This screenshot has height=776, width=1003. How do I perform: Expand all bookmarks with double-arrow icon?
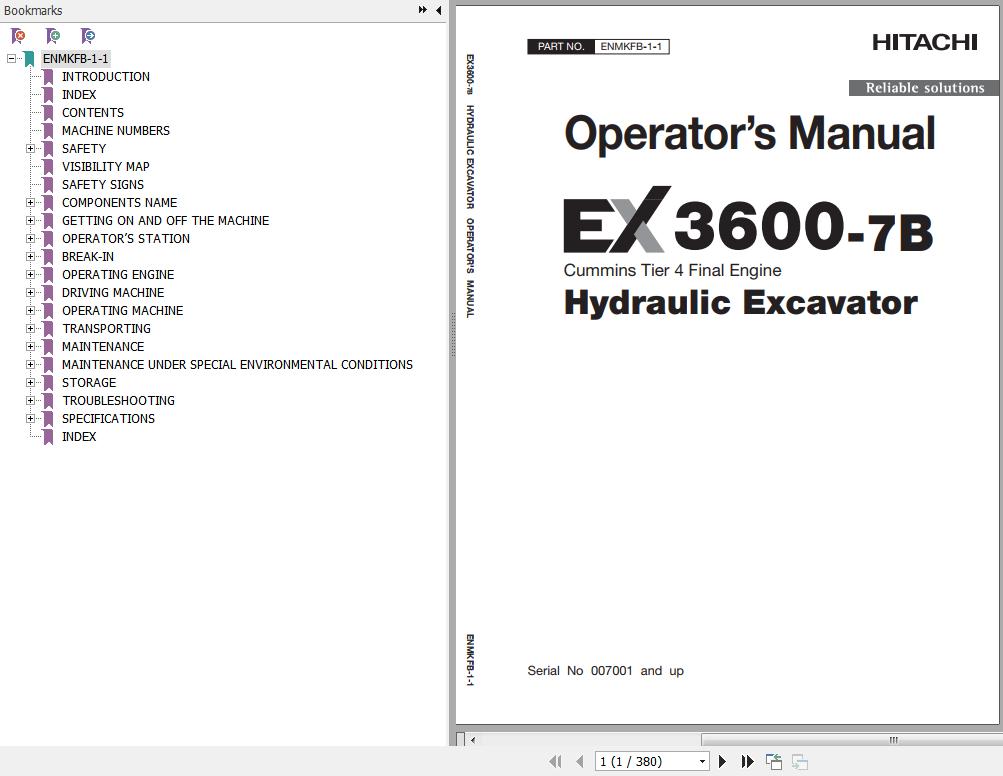(x=423, y=10)
